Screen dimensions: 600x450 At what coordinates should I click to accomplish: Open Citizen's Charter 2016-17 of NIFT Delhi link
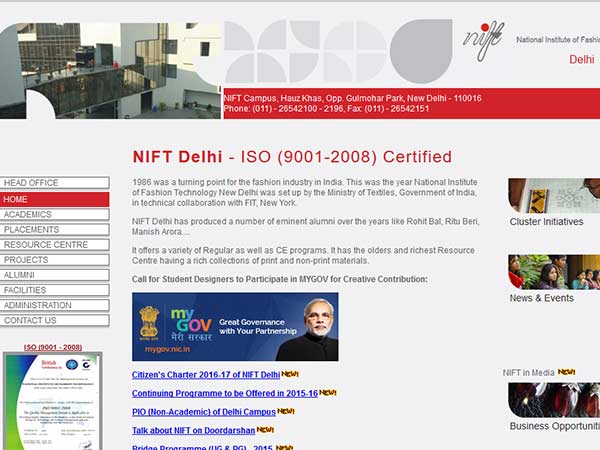click(206, 375)
